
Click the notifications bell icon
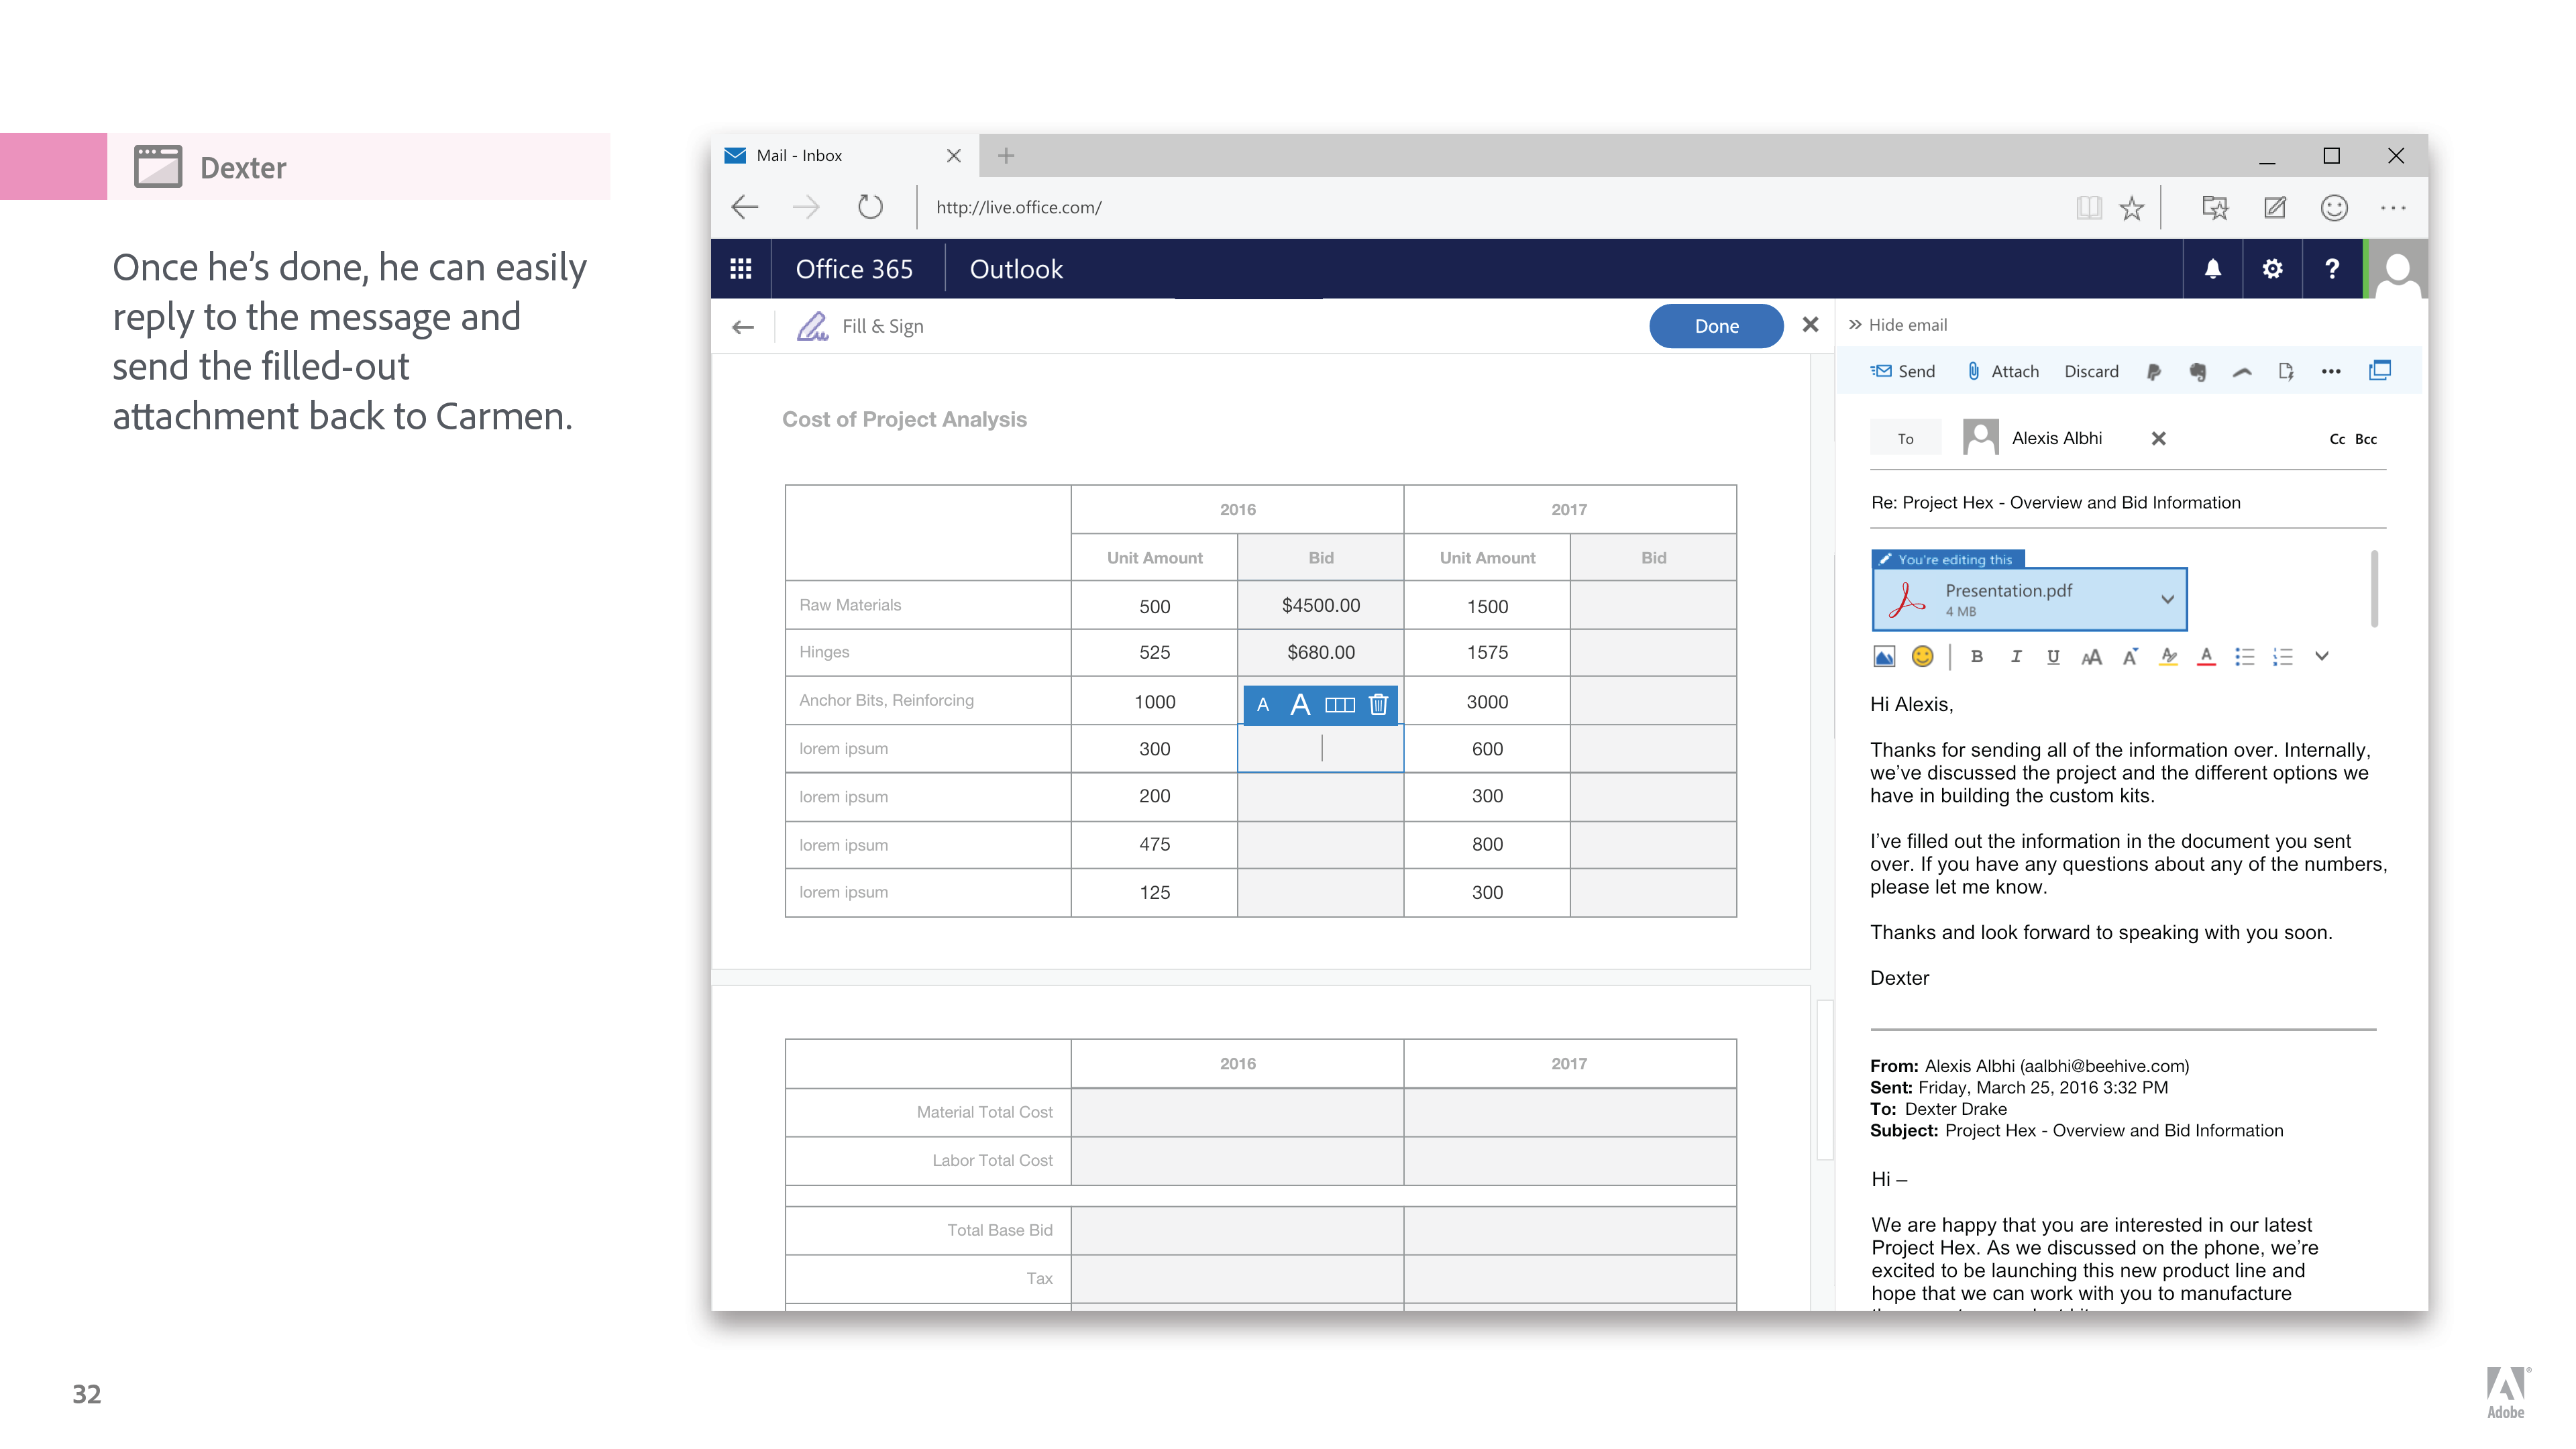(x=2212, y=269)
